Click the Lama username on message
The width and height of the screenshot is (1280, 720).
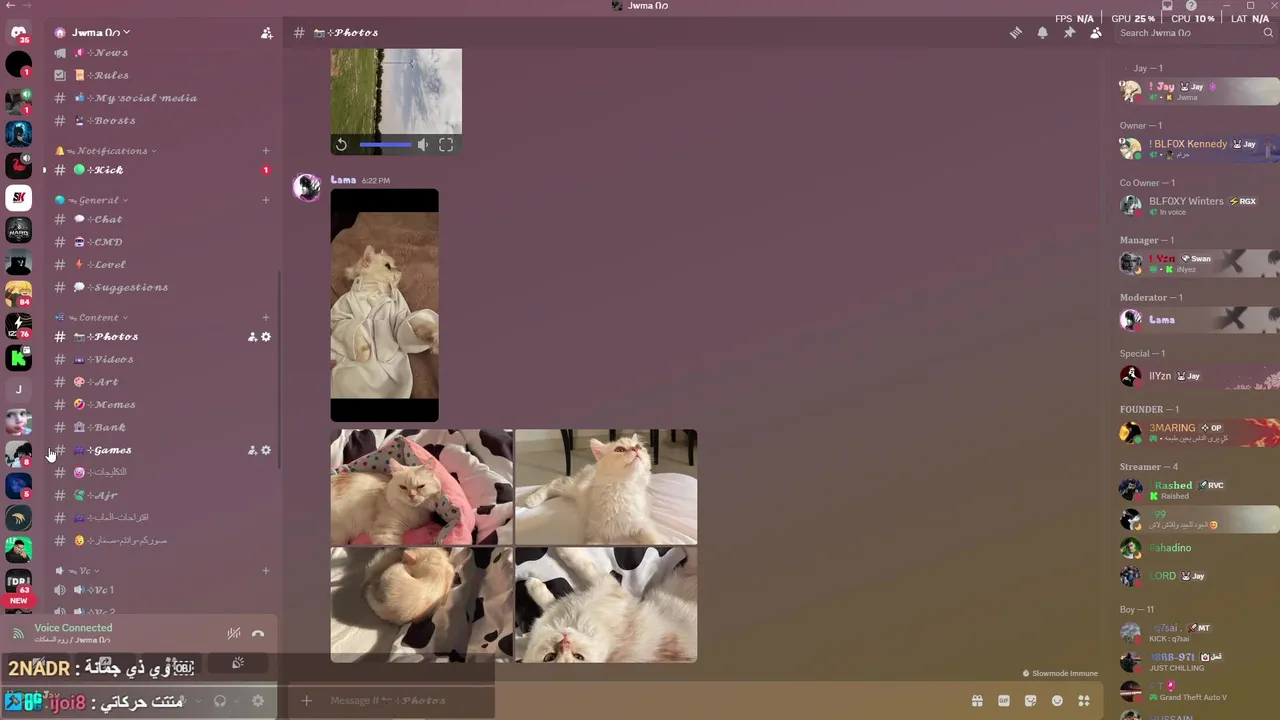pyautogui.click(x=343, y=180)
